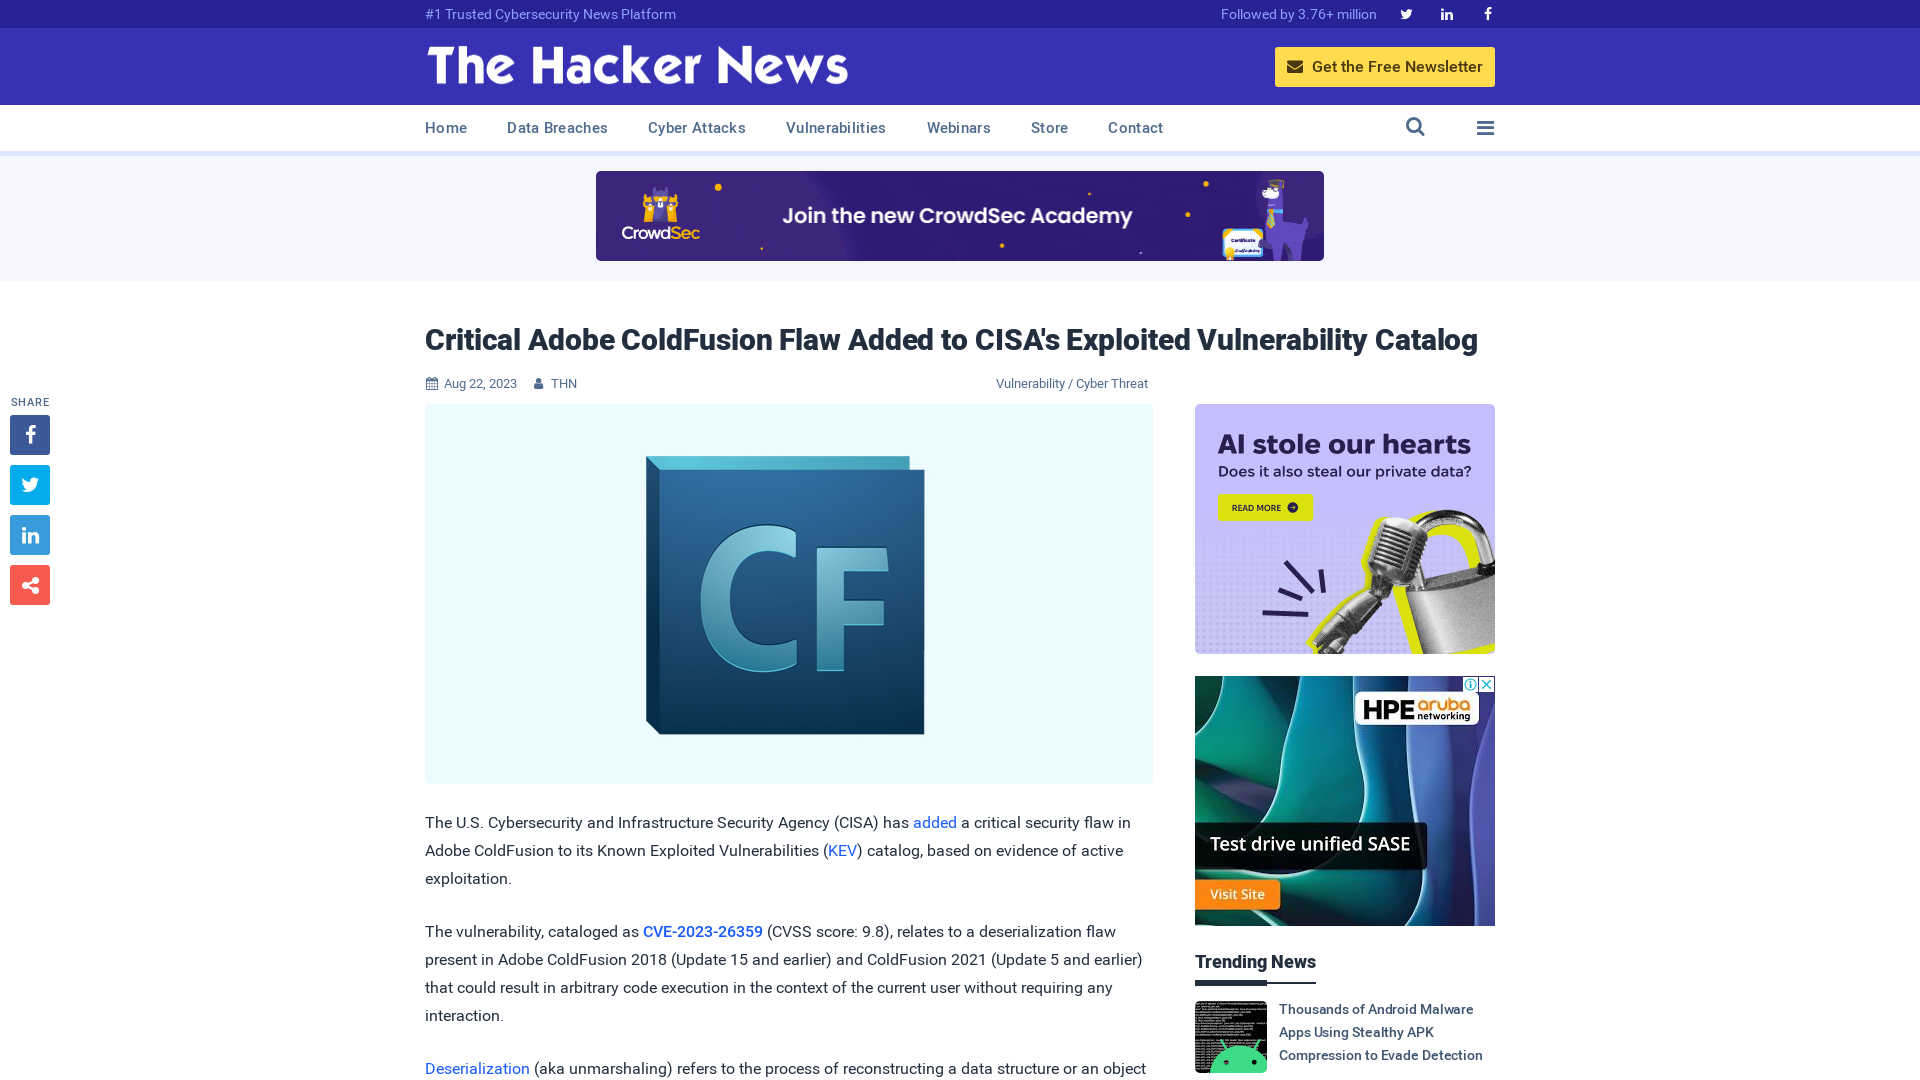Click the CVE-2023-26359 vulnerability link
This screenshot has height=1080, width=1920.
point(702,931)
